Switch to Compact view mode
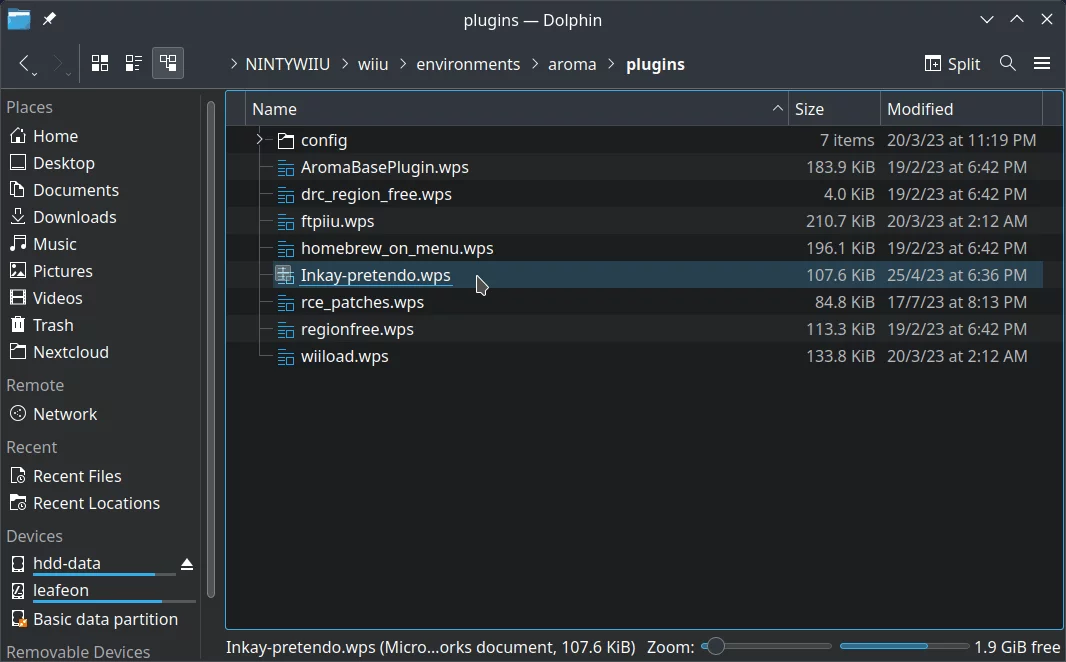 point(134,64)
